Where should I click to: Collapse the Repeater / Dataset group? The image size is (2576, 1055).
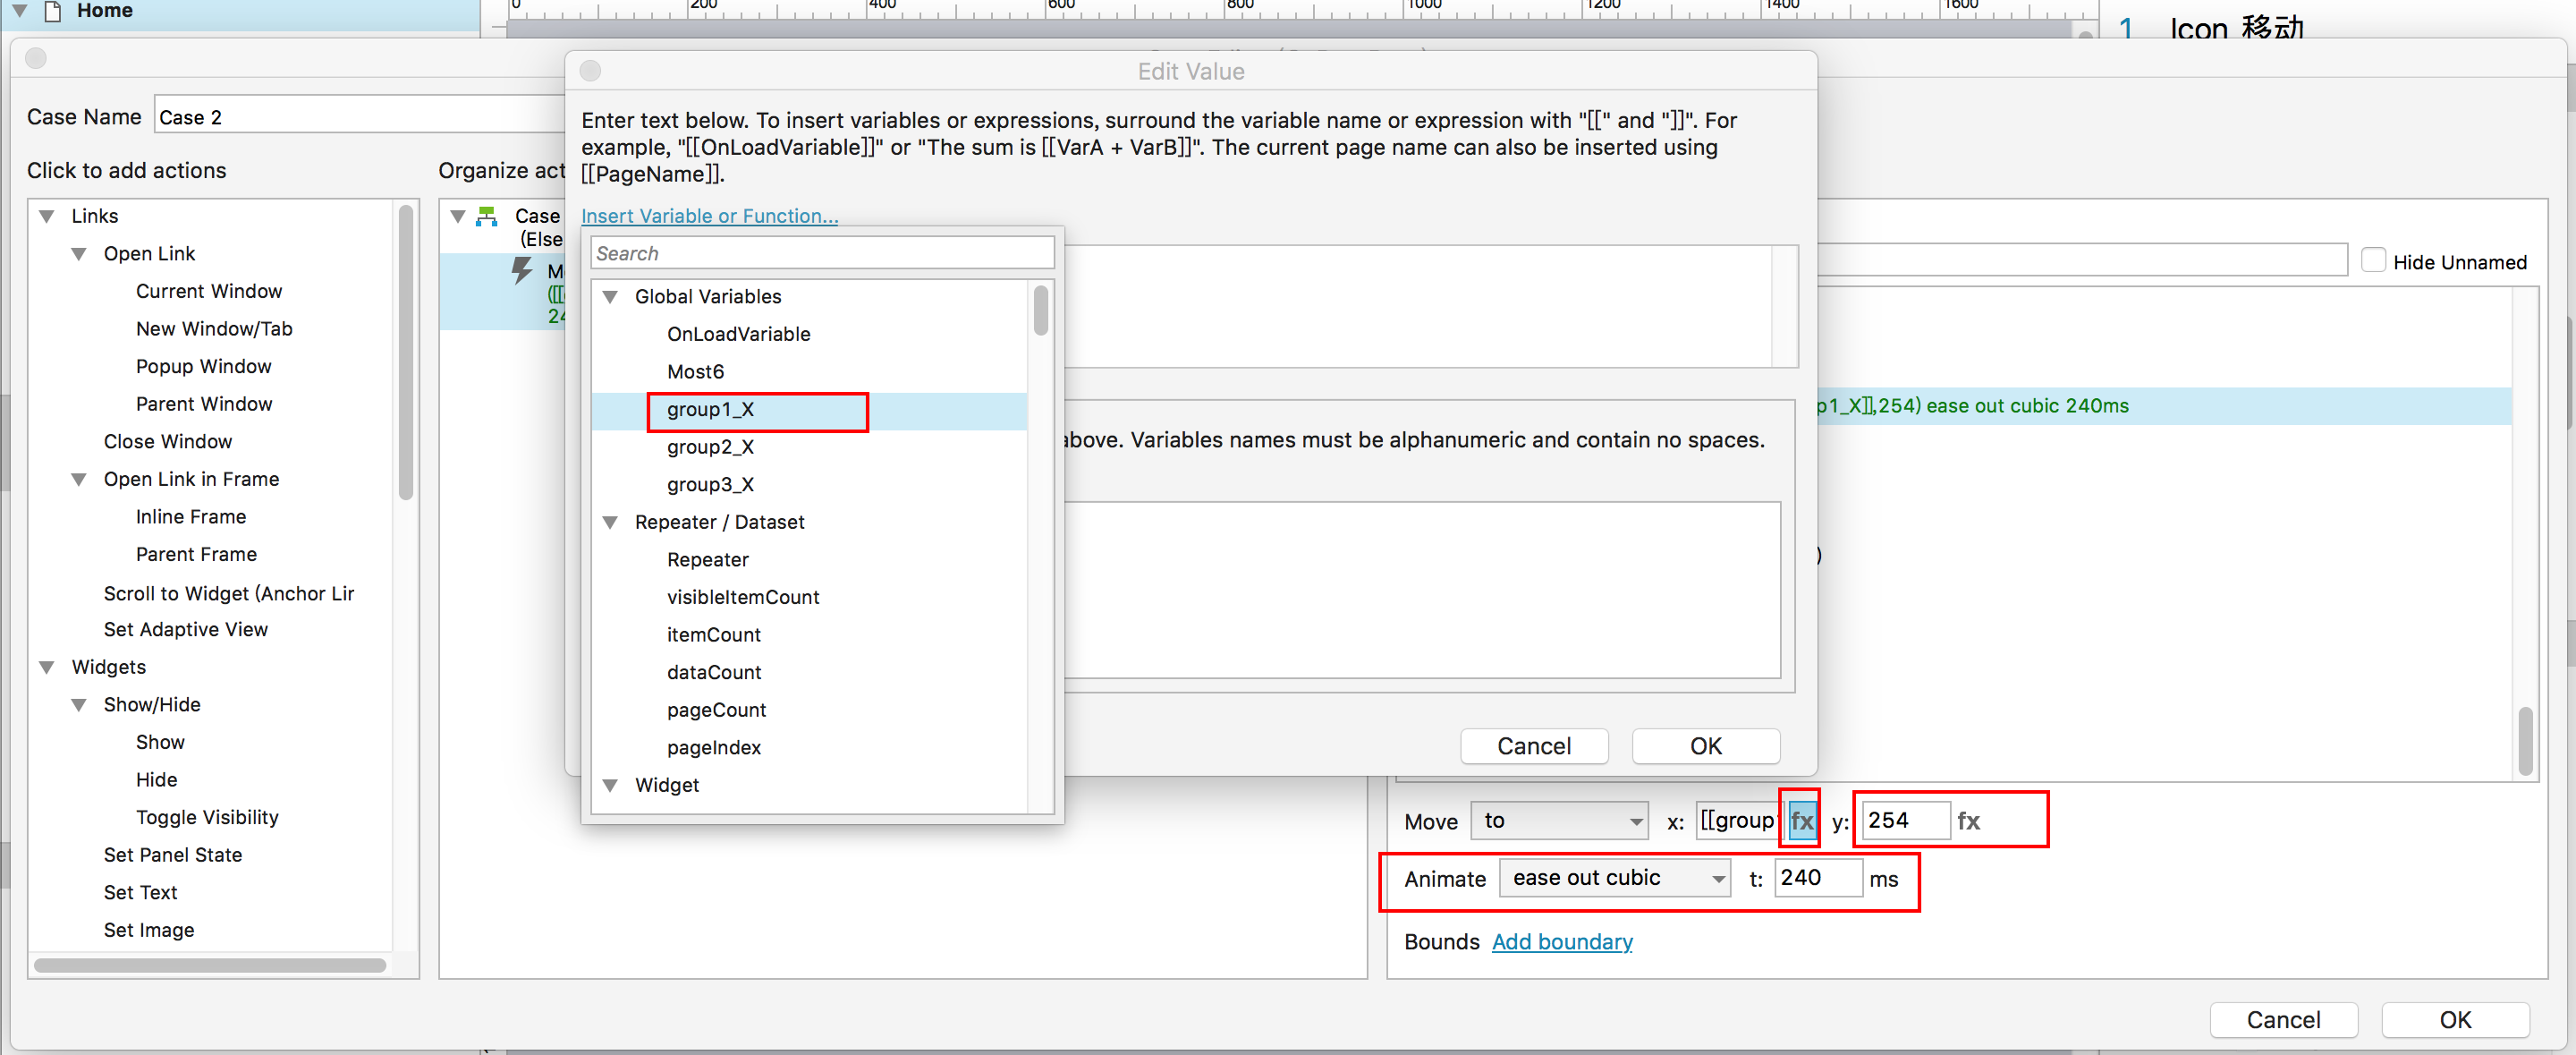point(610,522)
